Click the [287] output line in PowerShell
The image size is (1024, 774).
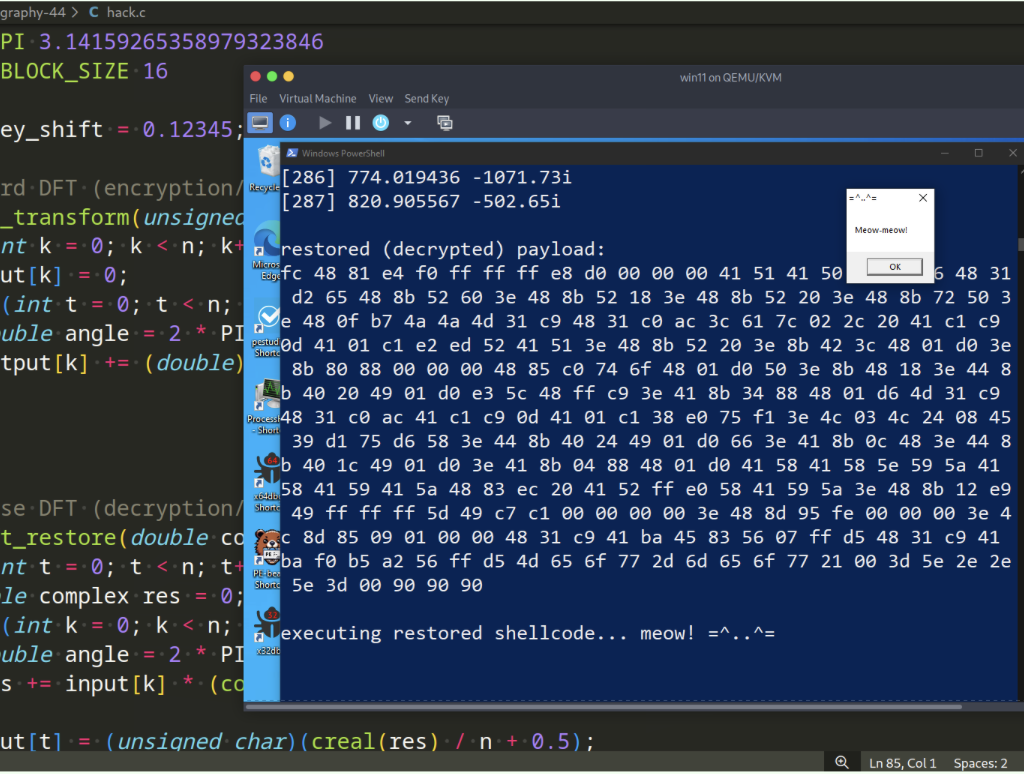point(420,202)
